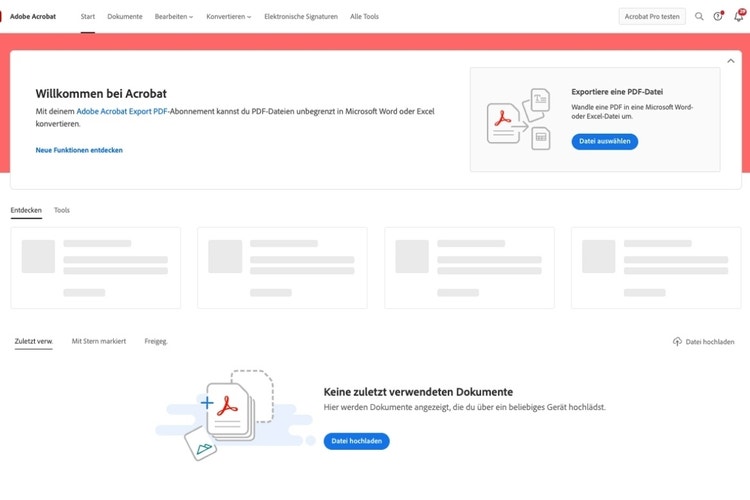Open the notifications bell icon

[x=739, y=16]
